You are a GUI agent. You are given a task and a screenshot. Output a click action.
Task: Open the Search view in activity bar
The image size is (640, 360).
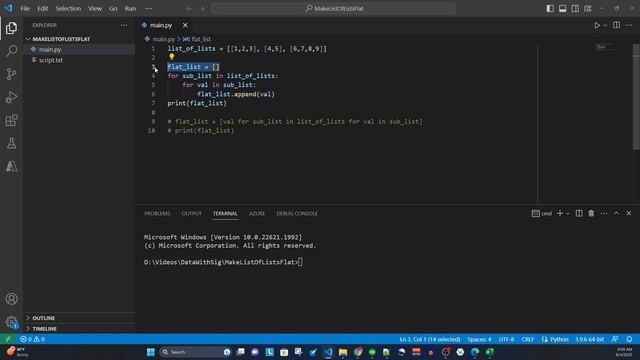coord(11,51)
